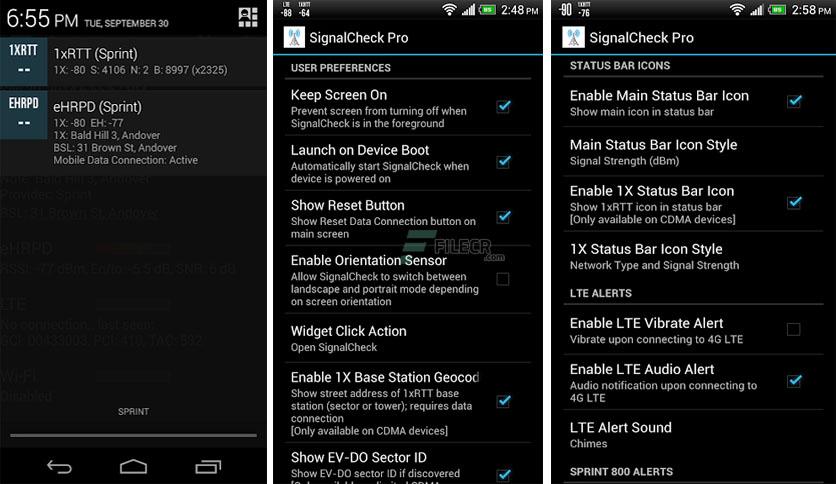Tap "Signal Strength (dBm)" value text
Viewport: 836px width, 484px height.
[624, 161]
